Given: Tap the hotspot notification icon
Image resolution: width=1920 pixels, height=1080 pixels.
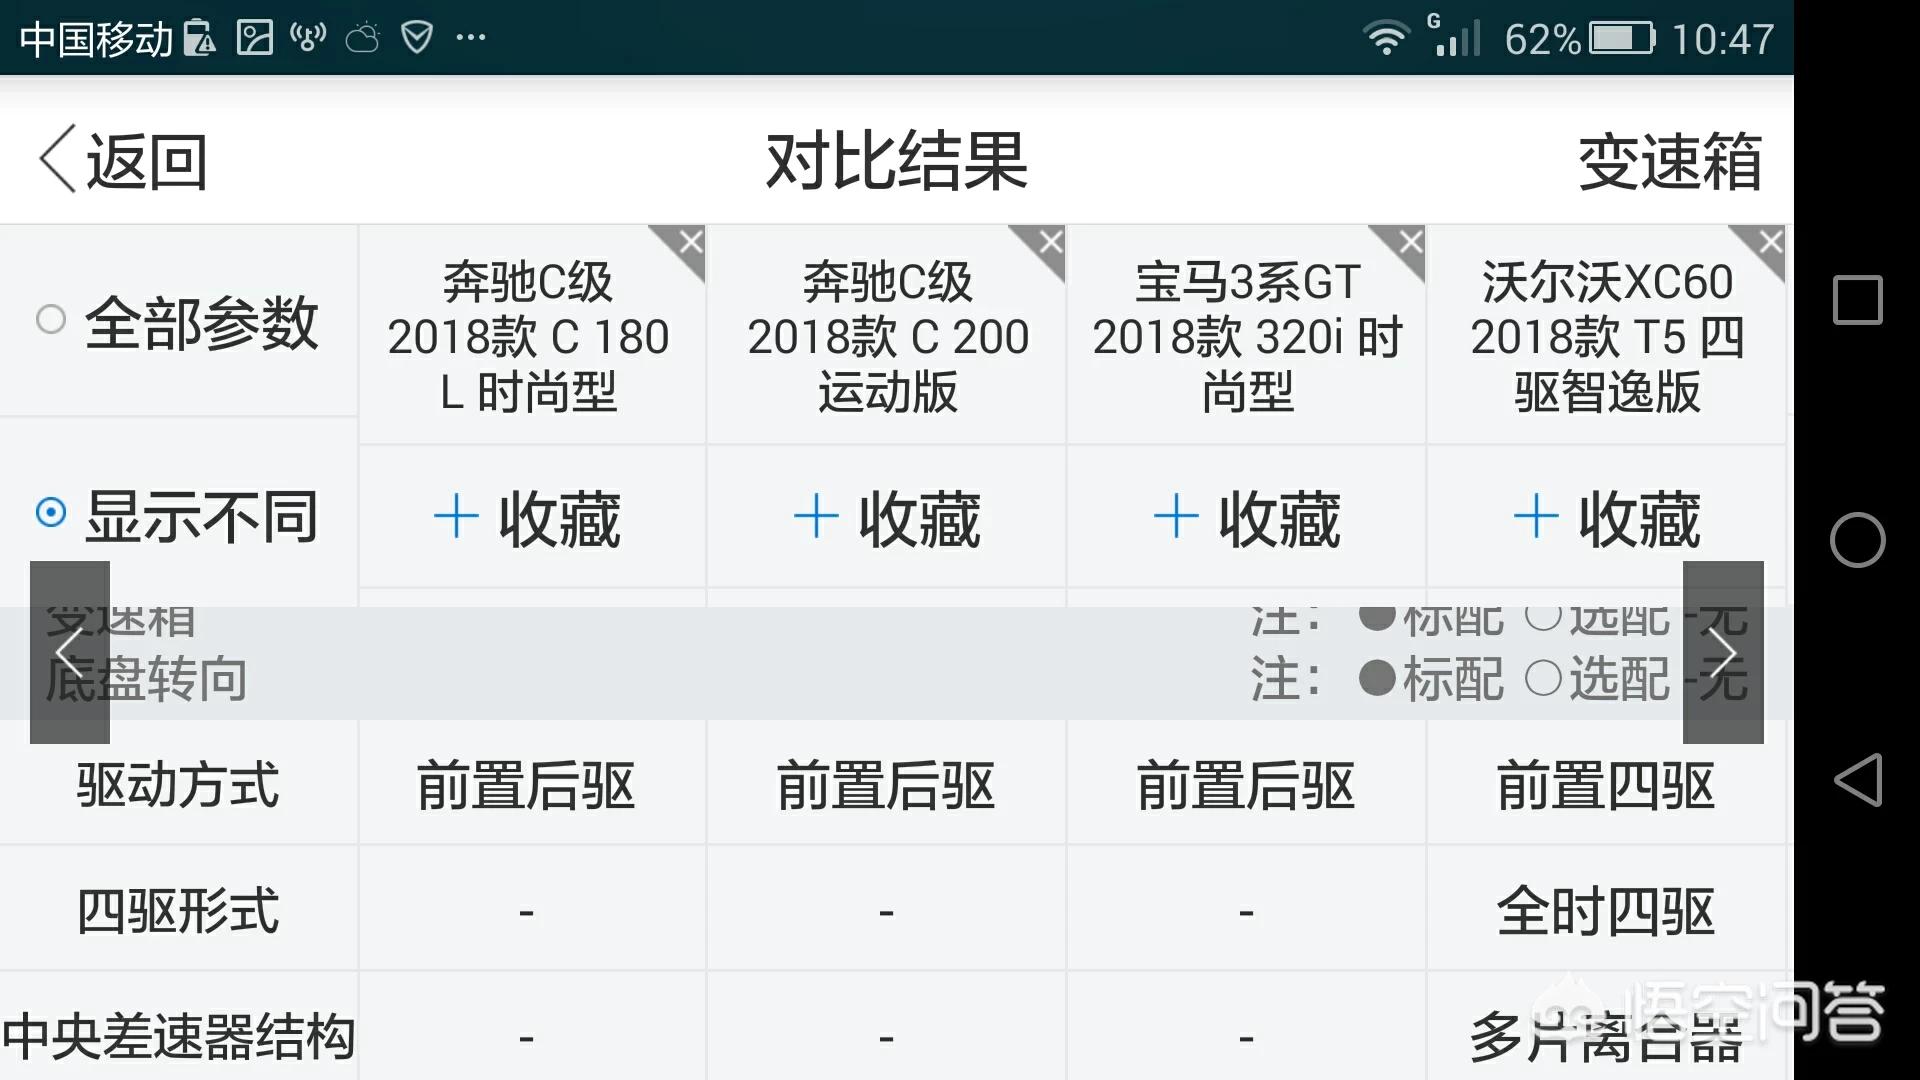Looking at the screenshot, I should 308,38.
